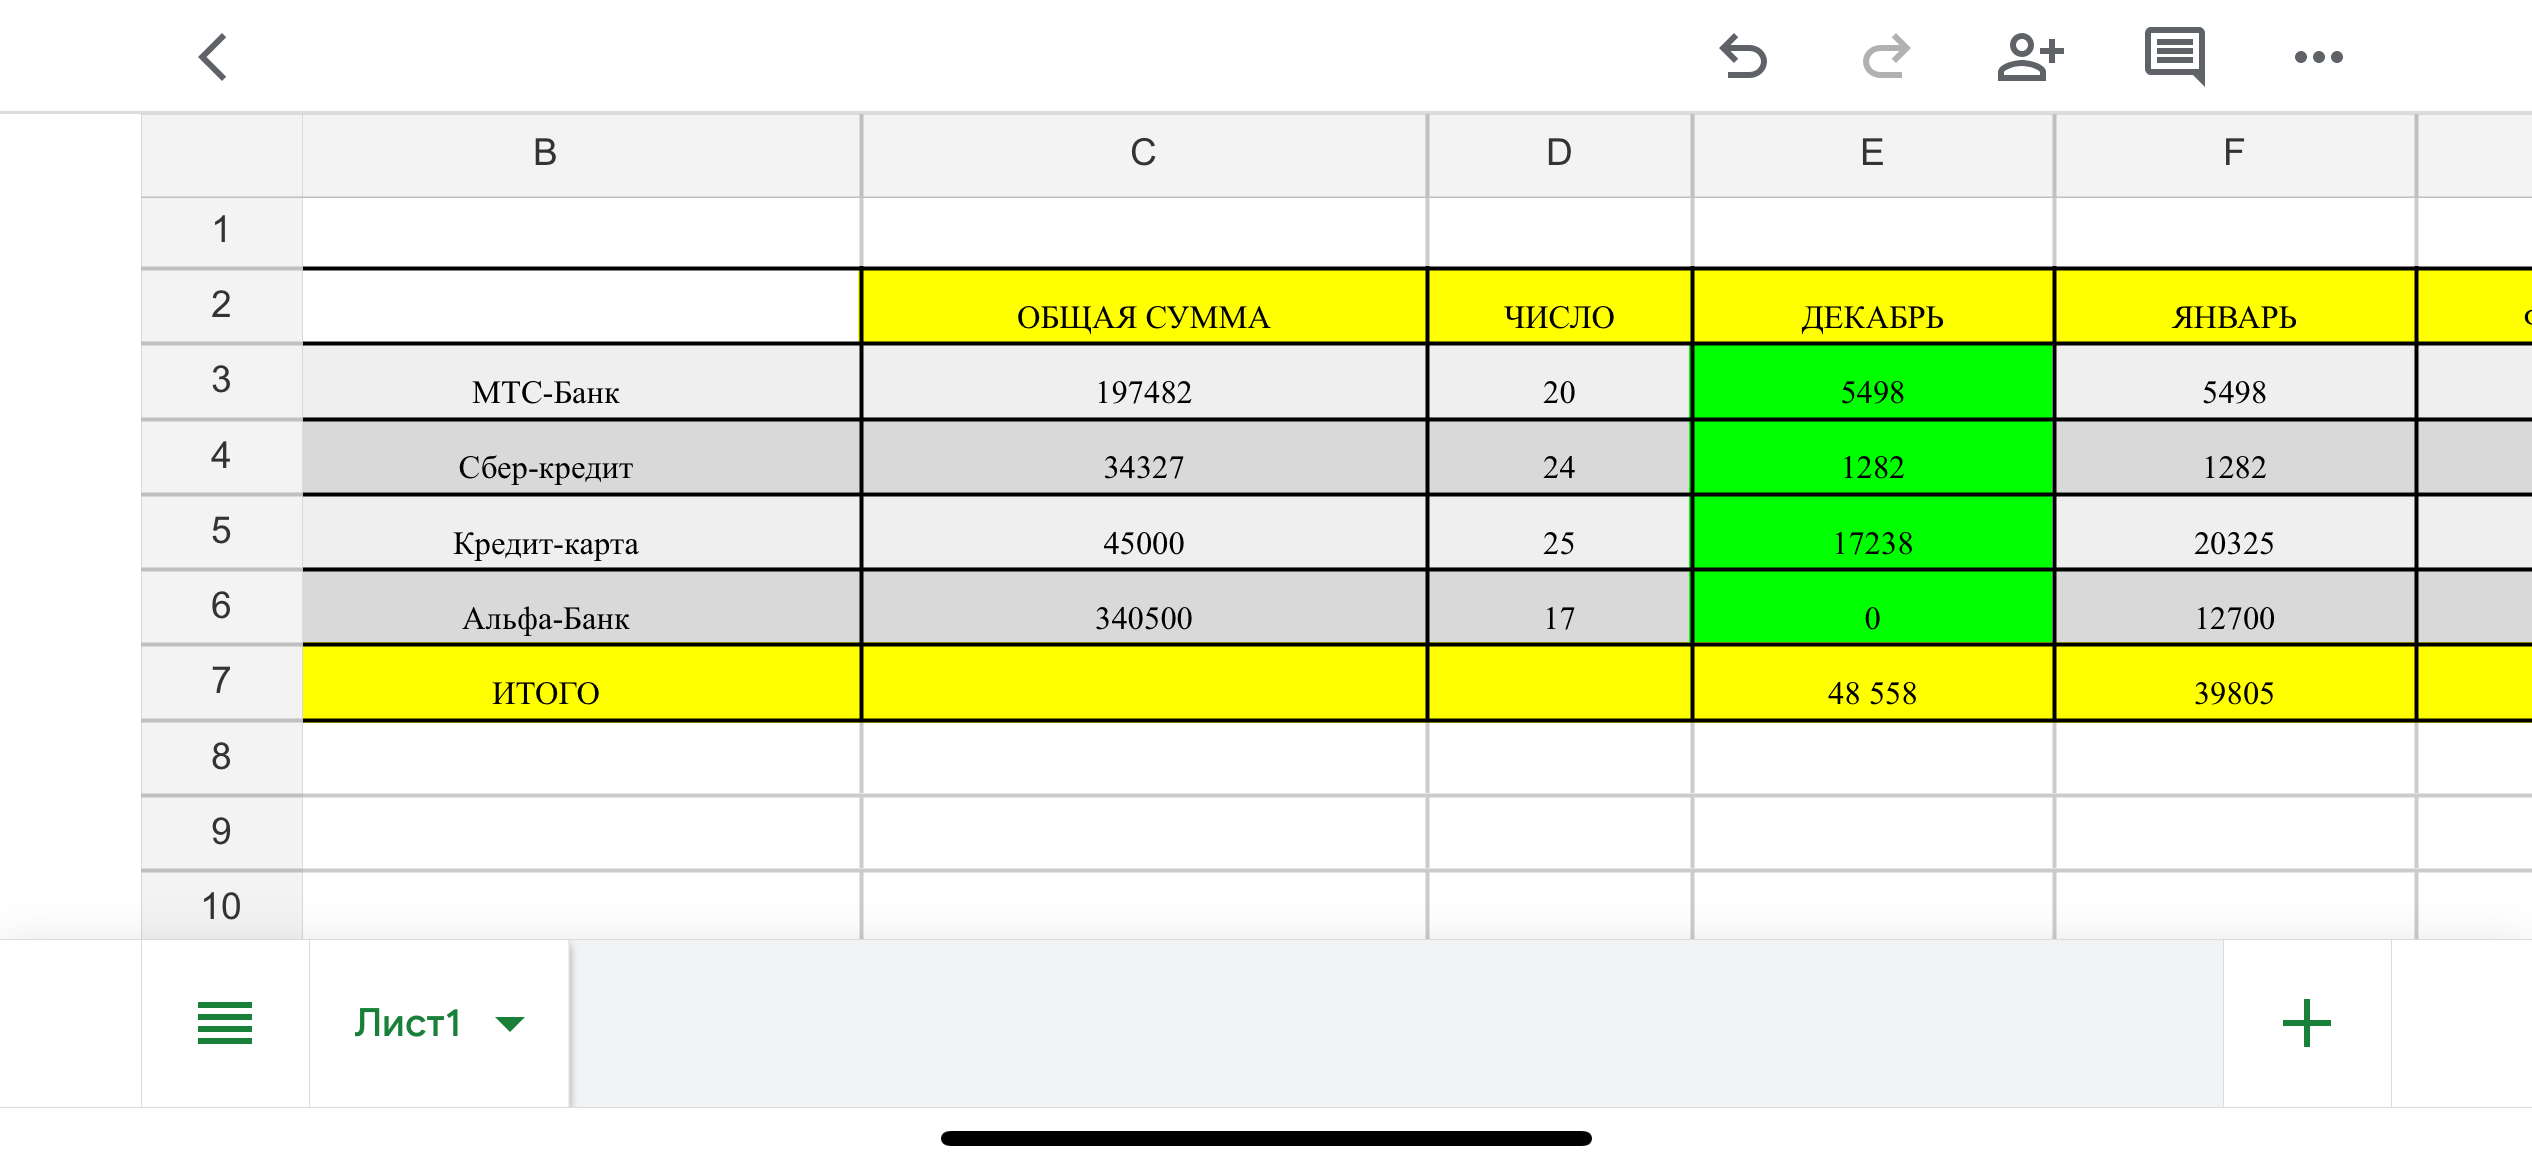Select column C header

(1143, 153)
